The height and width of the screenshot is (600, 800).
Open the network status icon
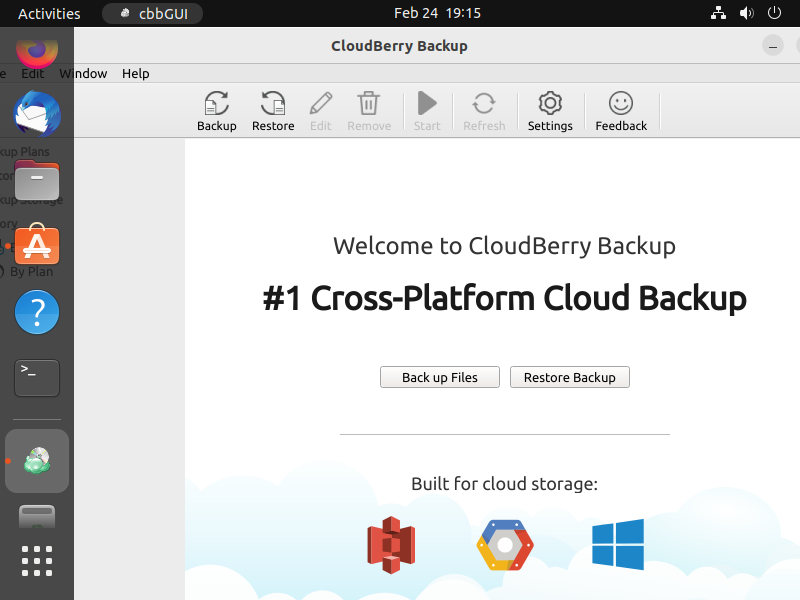tap(718, 13)
